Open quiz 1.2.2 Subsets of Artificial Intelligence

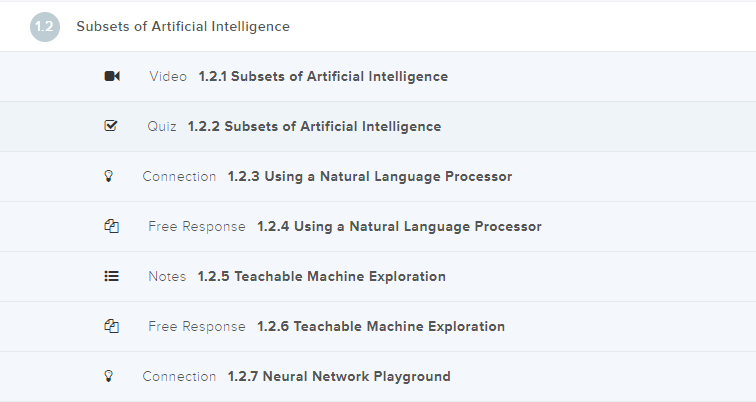314,127
